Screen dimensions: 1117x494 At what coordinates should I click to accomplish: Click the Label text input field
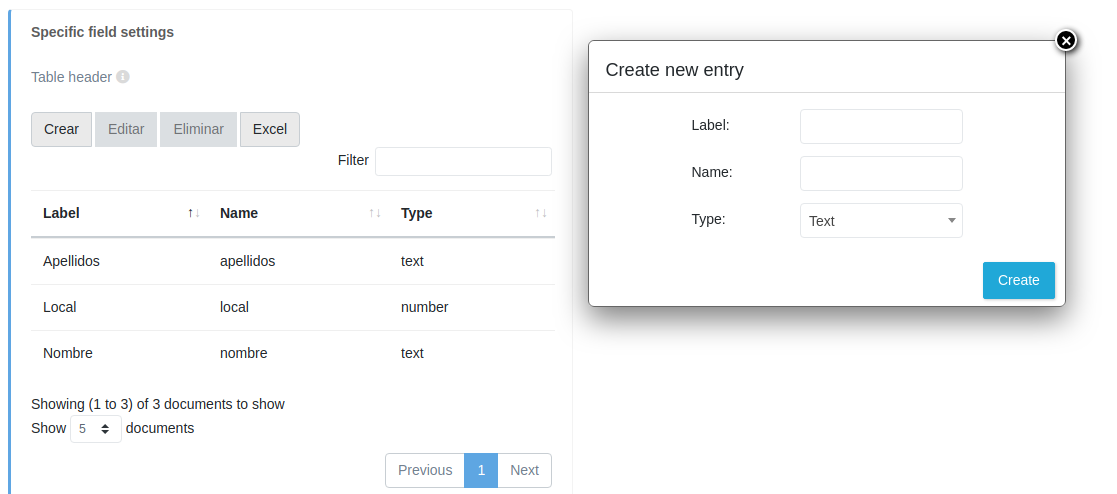pyautogui.click(x=881, y=127)
